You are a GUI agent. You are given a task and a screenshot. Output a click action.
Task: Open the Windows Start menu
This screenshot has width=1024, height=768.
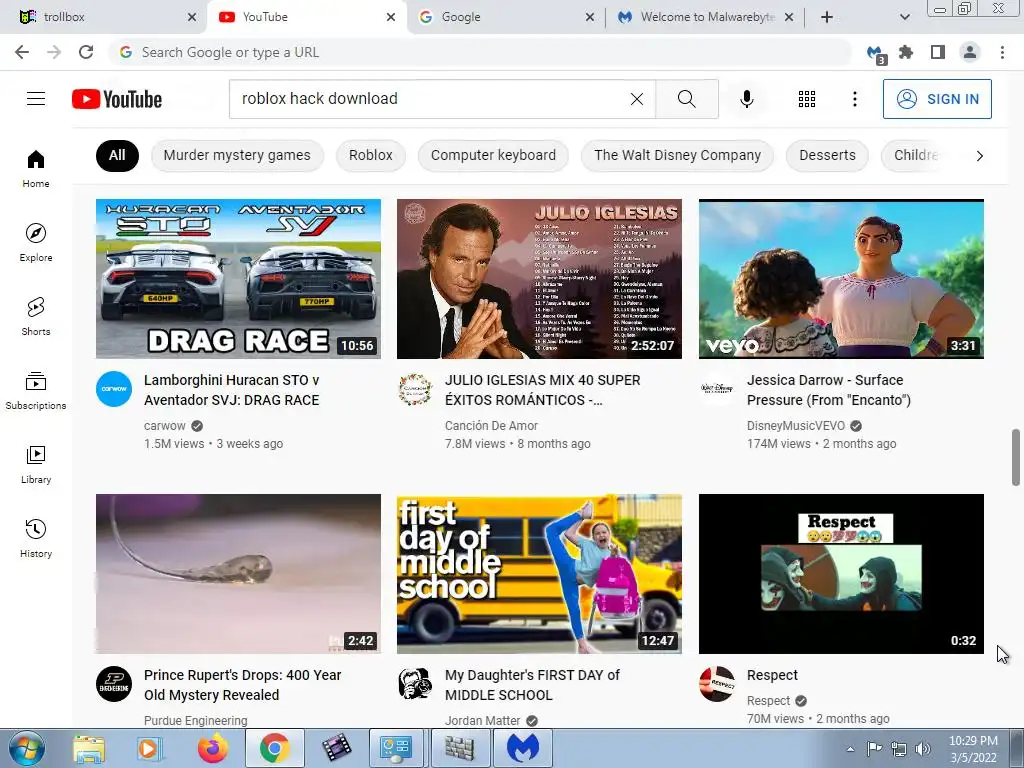27,748
